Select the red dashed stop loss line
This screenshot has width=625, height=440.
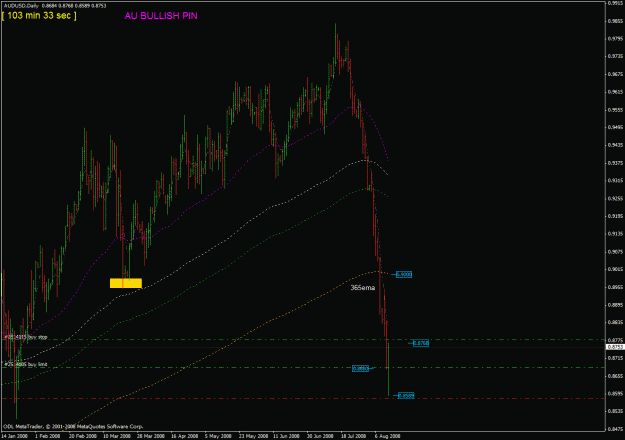pos(303,399)
